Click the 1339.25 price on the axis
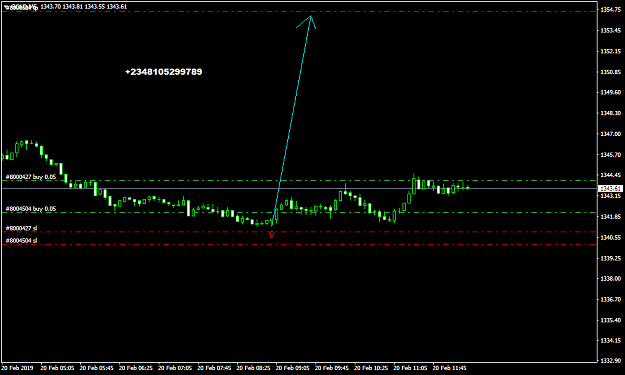 [x=611, y=258]
